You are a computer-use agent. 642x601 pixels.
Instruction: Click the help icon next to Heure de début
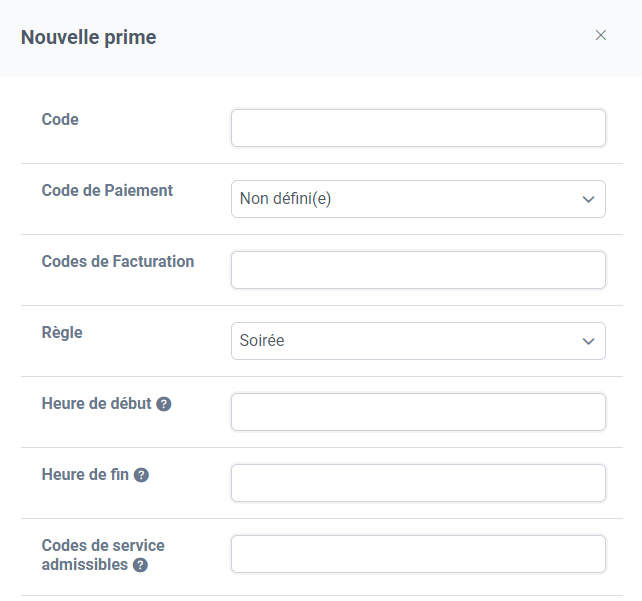pyautogui.click(x=164, y=404)
